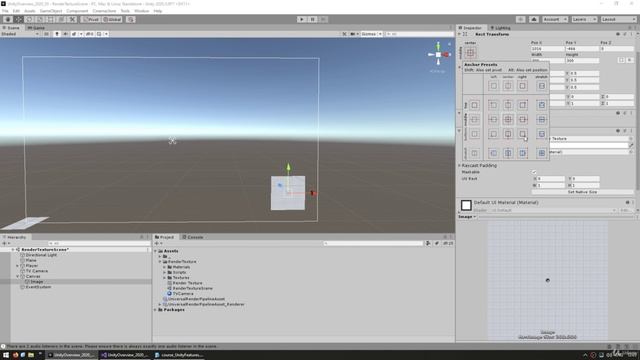Image resolution: width=640 pixels, height=360 pixels.
Task: Click the scene orientation gizmo
Action: click(438, 54)
